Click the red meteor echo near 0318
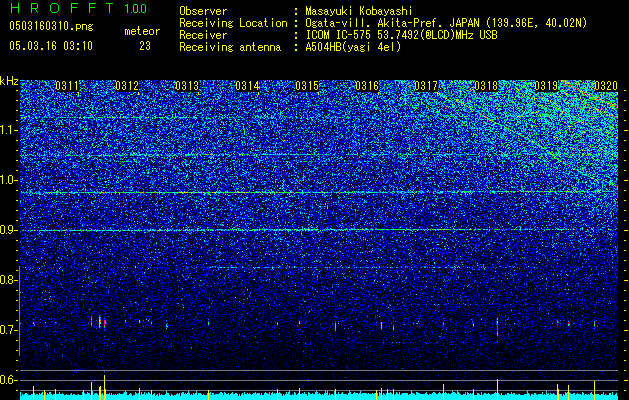 coord(497,327)
